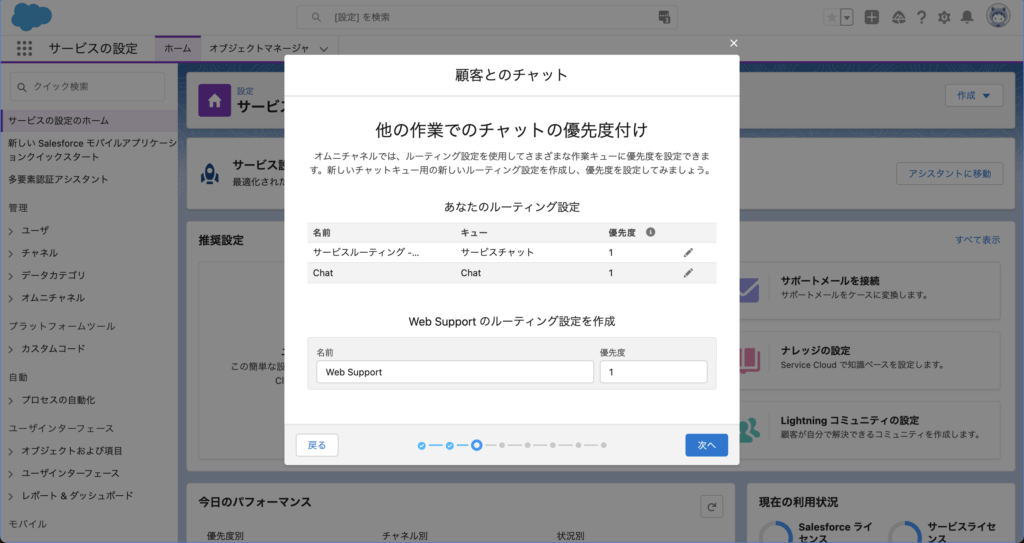The width and height of the screenshot is (1024, 543).
Task: Switch to the ホーム tab
Action: pyautogui.click(x=178, y=48)
